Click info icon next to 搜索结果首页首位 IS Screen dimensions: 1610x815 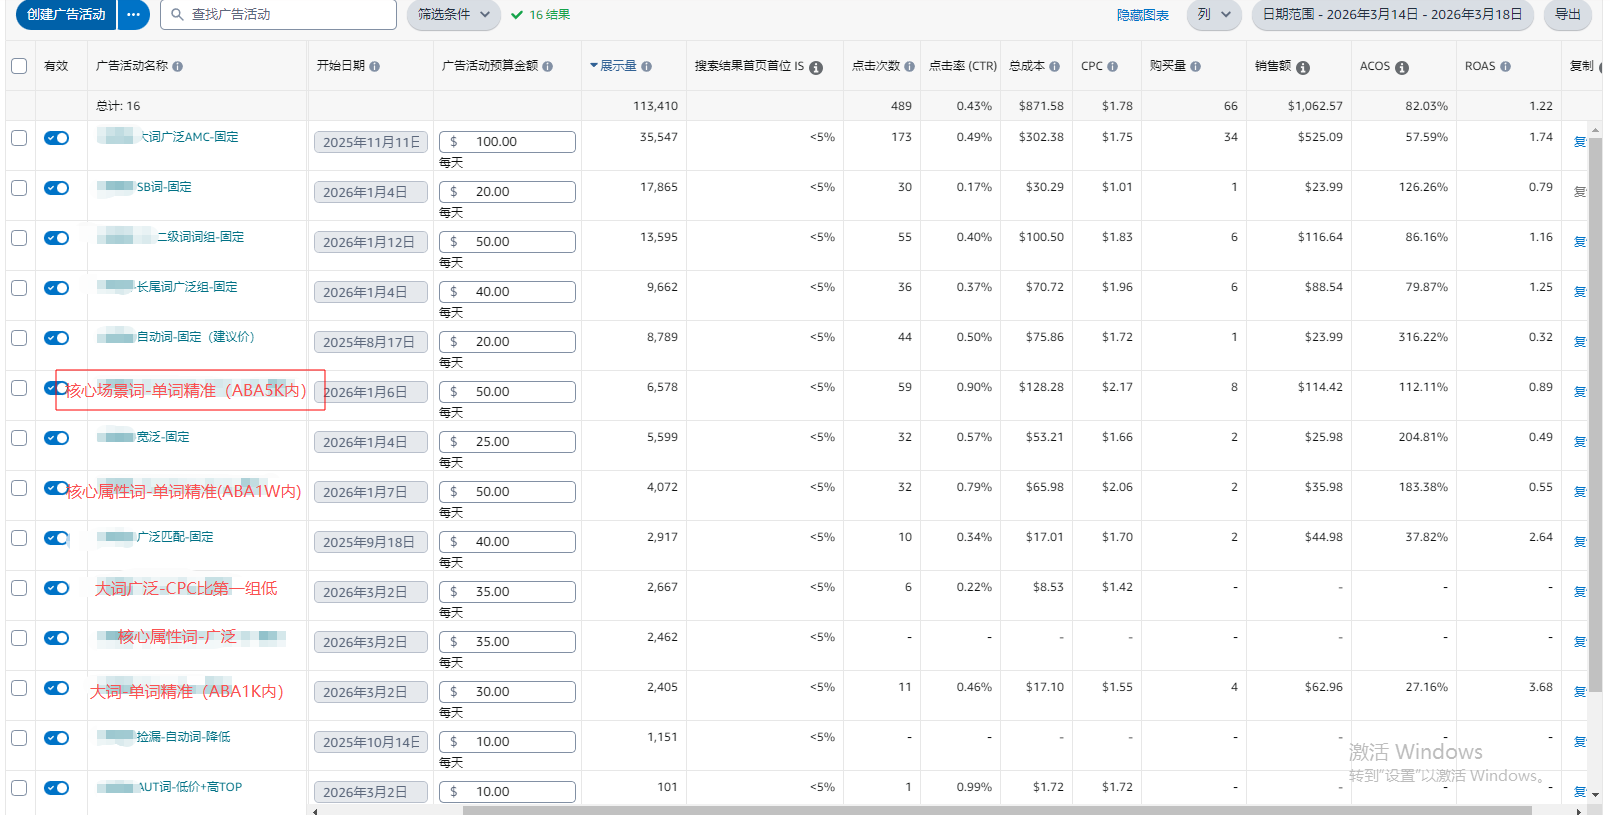pyautogui.click(x=816, y=68)
